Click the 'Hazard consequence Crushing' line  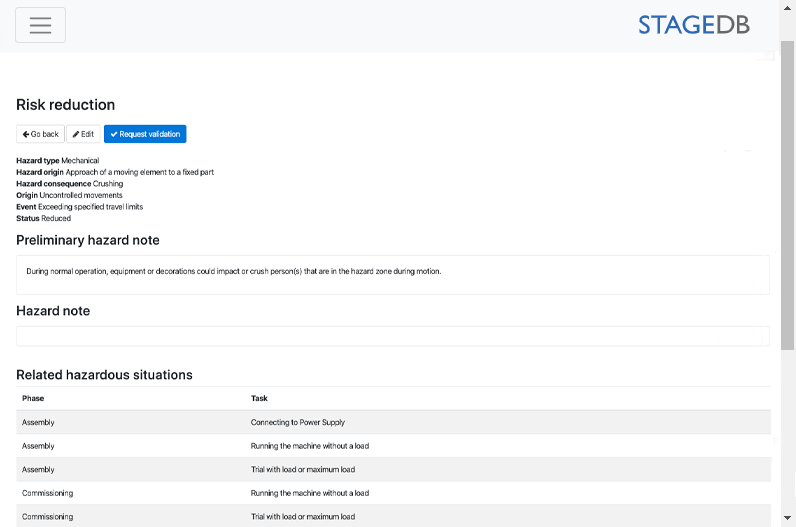coord(70,184)
